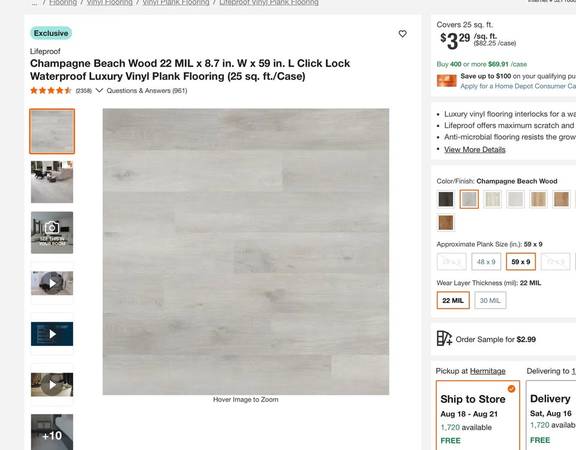Image resolution: width=576 pixels, height=450 pixels.
Task: Play the third video thumbnail
Action: [x=52, y=385]
